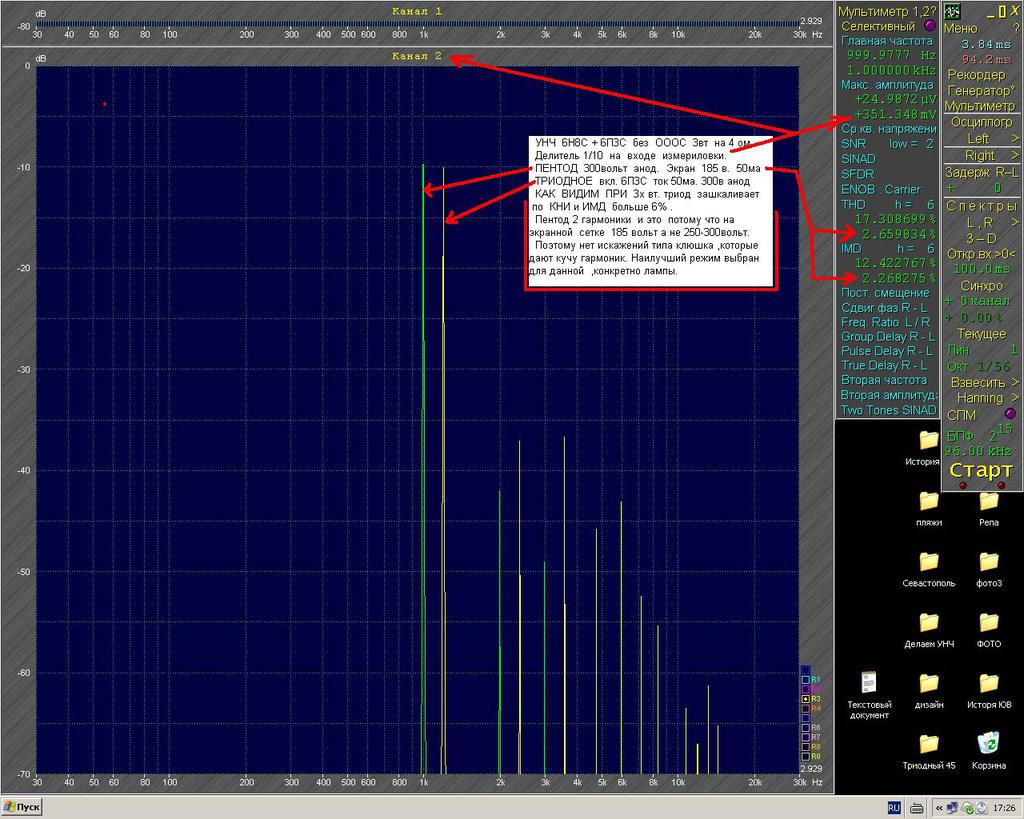1024x819 pixels.
Task: Click the R9 green trace color box
Action: (806, 756)
